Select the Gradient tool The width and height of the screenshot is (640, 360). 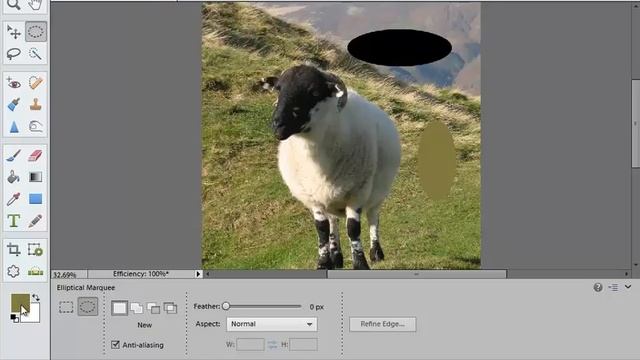[x=36, y=177]
